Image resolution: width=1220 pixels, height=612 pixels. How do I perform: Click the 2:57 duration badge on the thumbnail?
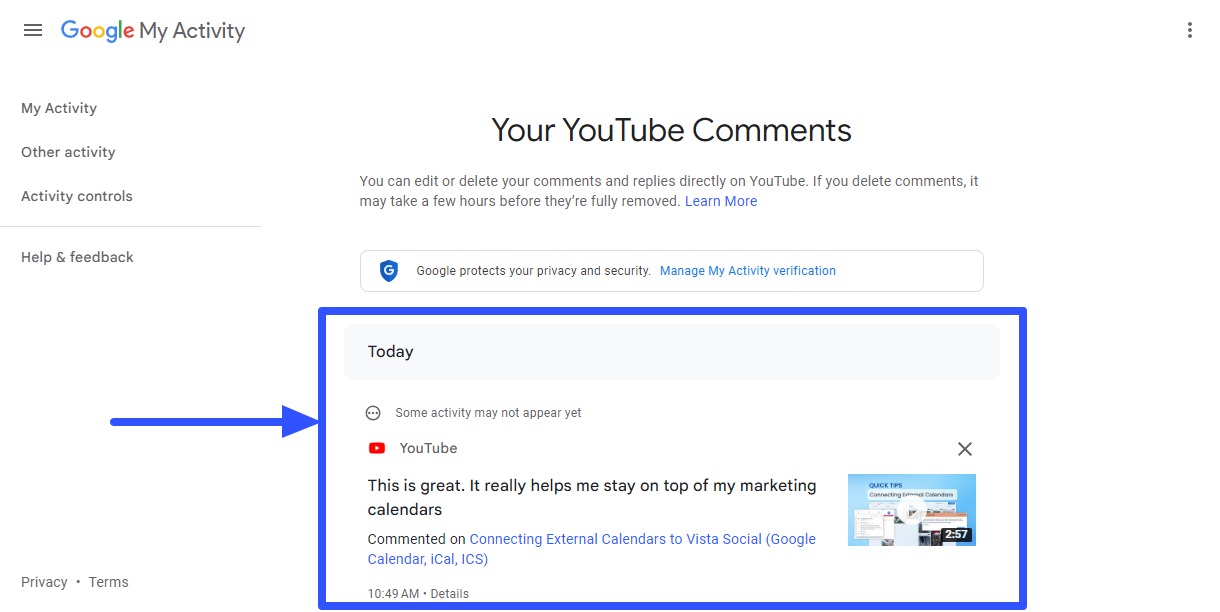click(958, 535)
